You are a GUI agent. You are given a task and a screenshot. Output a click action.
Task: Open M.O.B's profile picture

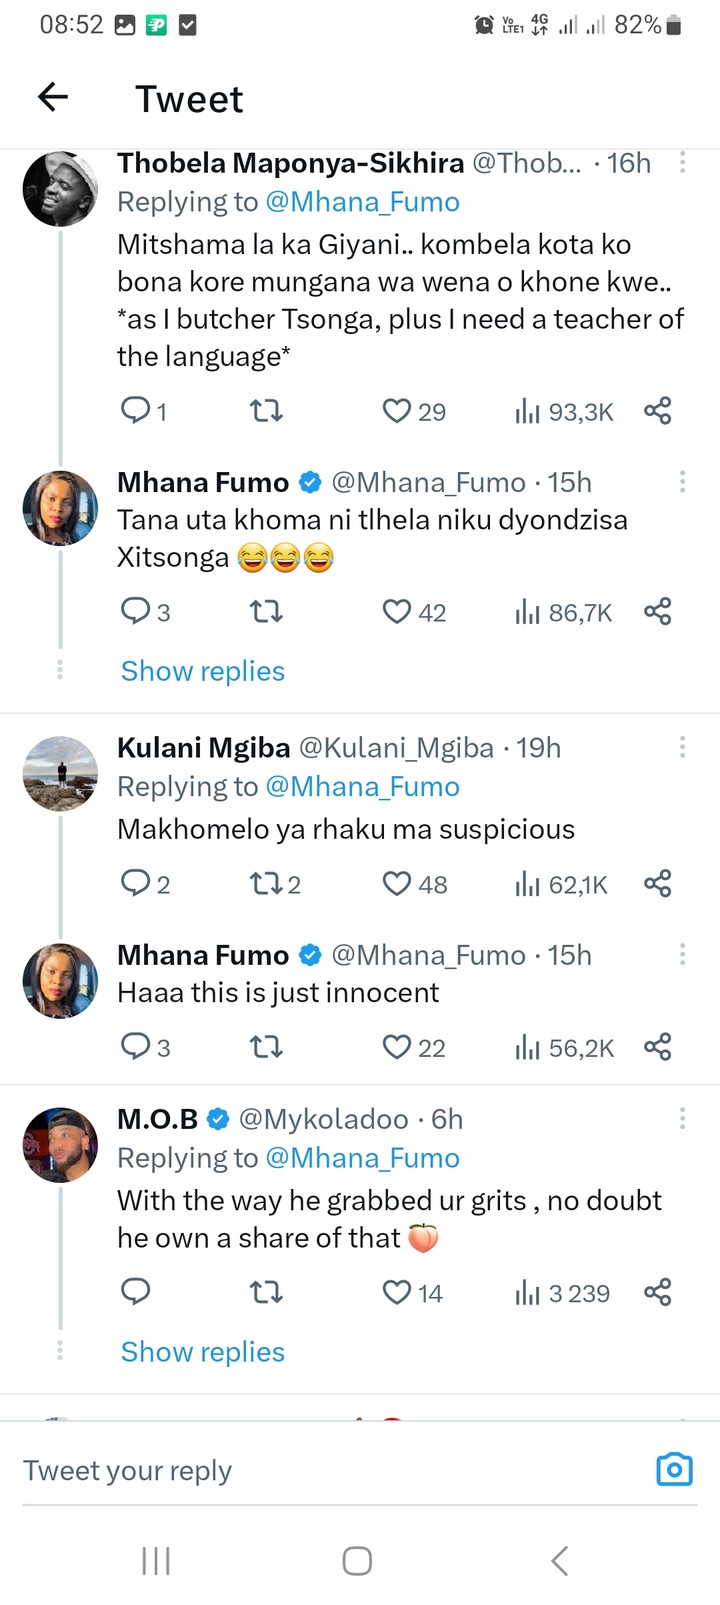click(61, 1146)
